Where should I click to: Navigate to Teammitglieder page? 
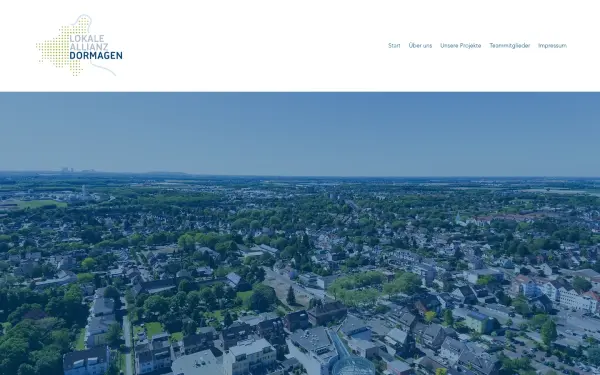point(510,46)
